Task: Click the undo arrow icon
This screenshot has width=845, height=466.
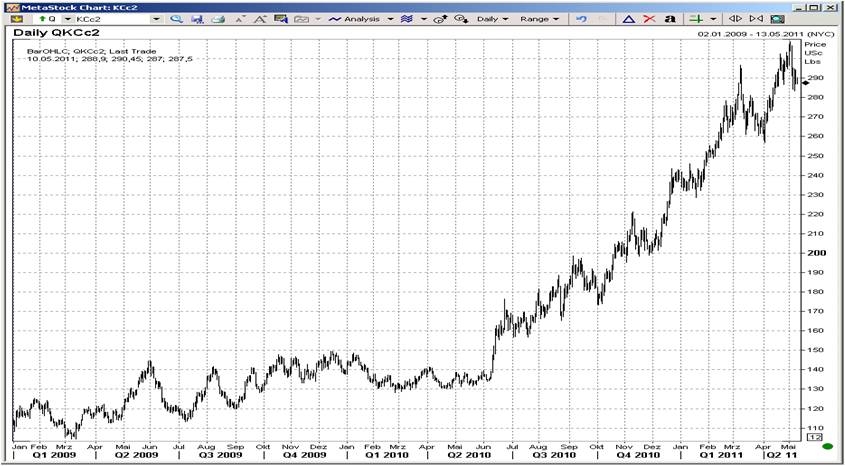Action: [581, 19]
